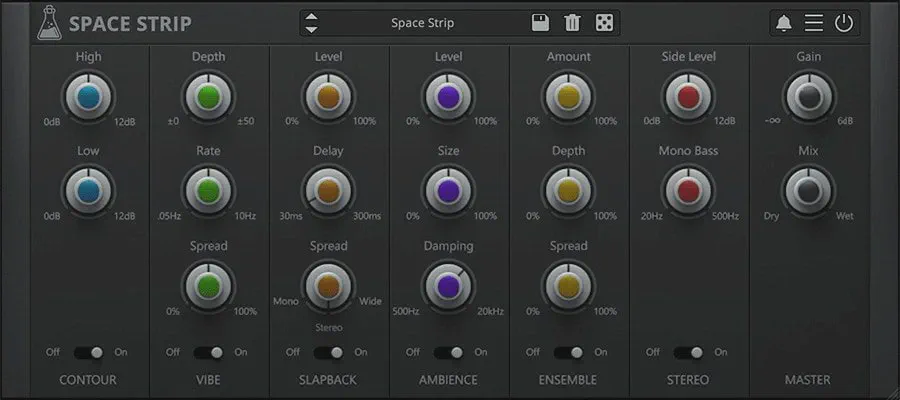Select next preset with the down arrow
The height and width of the screenshot is (400, 900).
[311, 29]
